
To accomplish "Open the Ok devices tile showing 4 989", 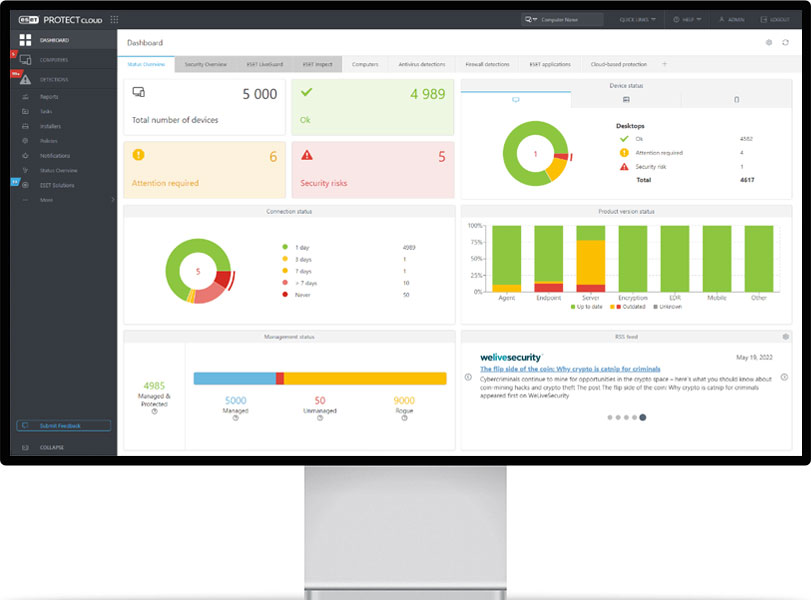I will tap(372, 107).
